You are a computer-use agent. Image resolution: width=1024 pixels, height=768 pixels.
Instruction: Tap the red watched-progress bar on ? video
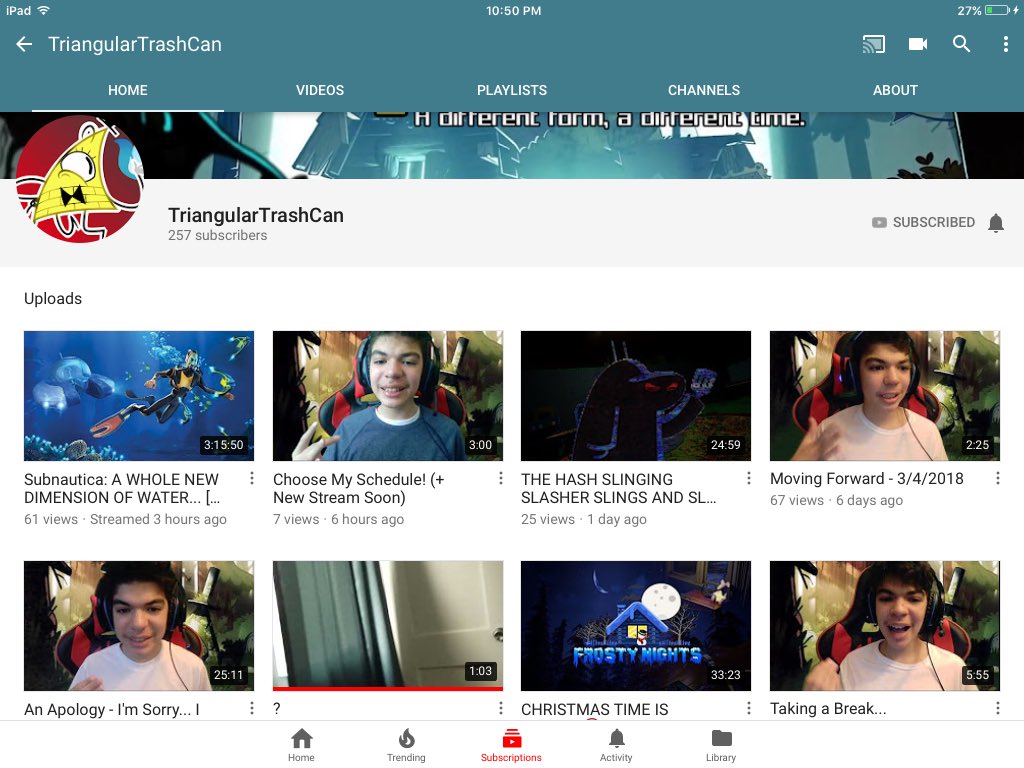click(x=388, y=688)
